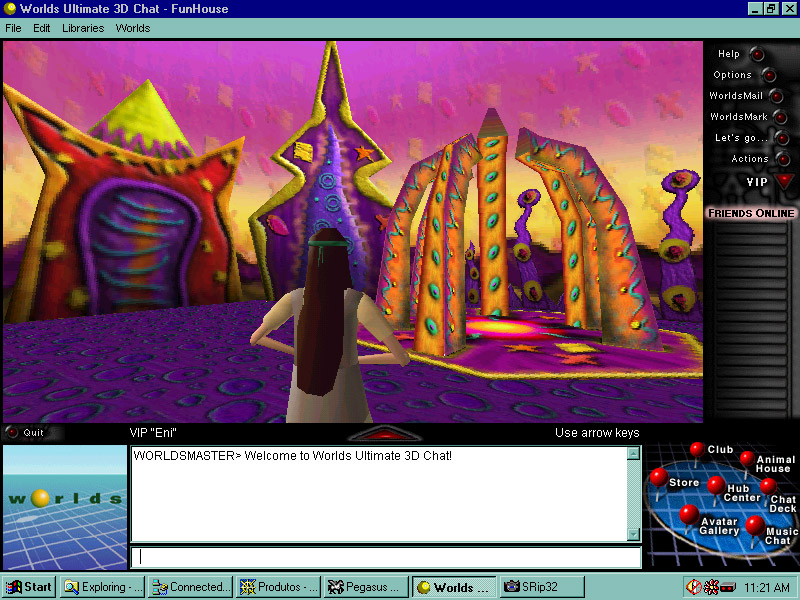Select the Animal House map pin

click(747, 459)
